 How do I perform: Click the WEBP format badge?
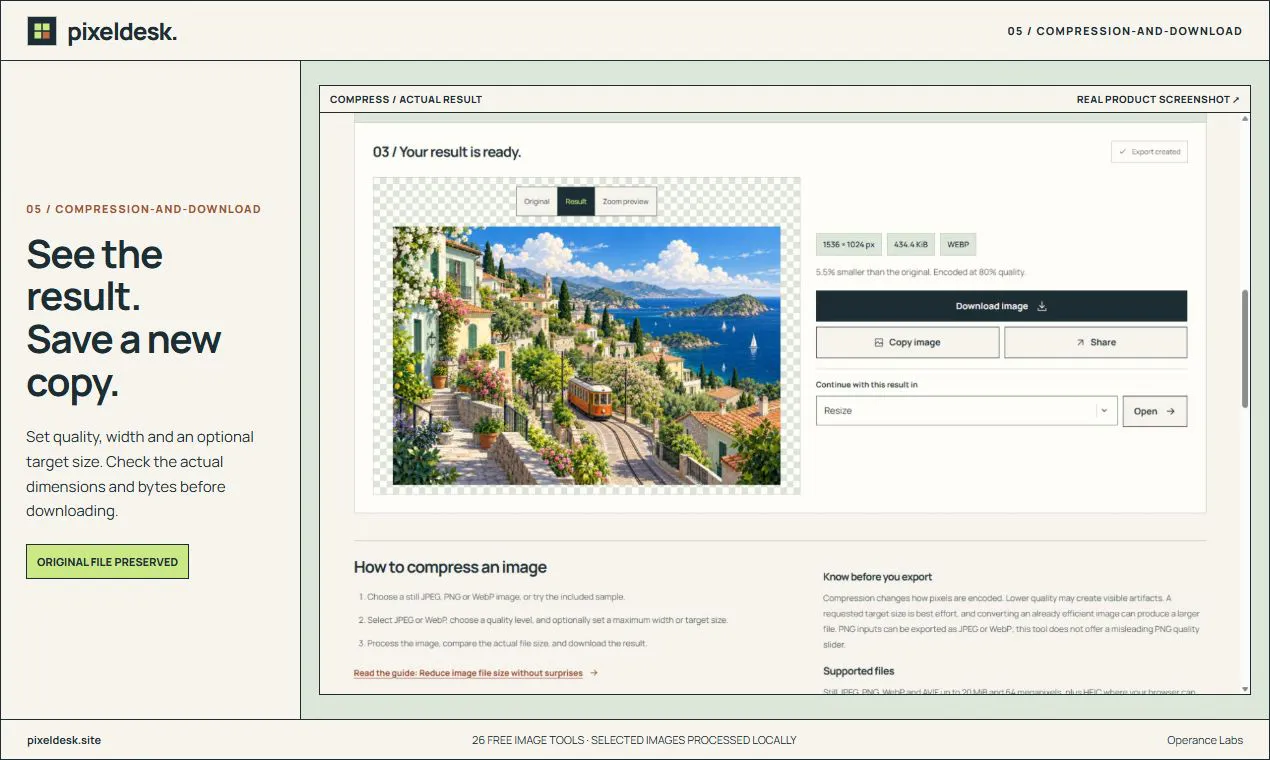(957, 244)
